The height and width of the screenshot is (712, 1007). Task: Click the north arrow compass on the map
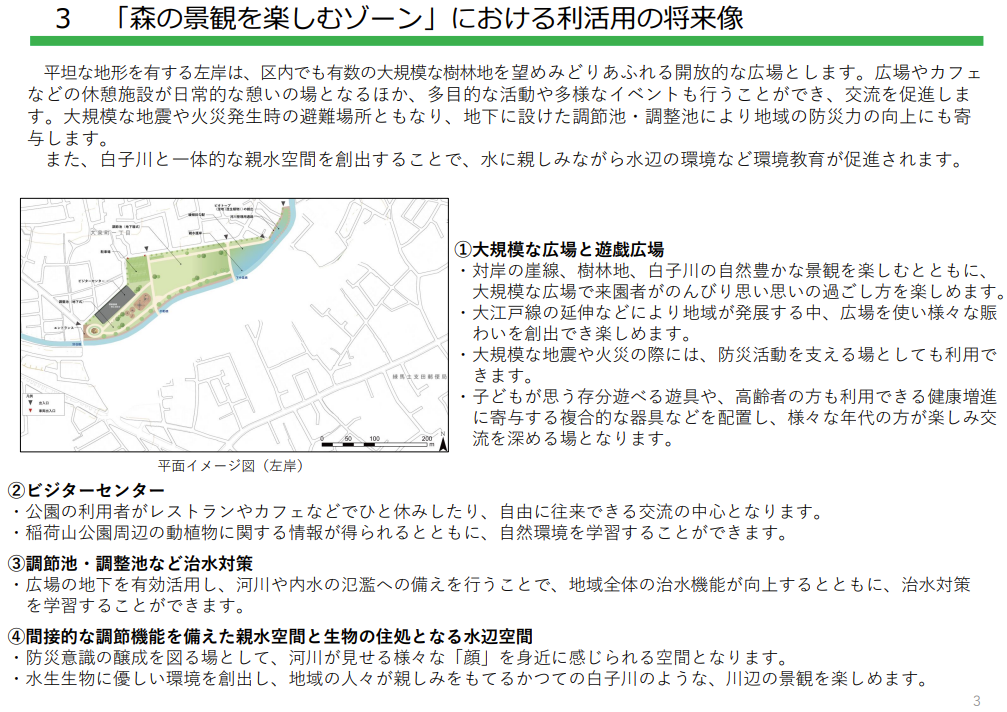pos(441,443)
